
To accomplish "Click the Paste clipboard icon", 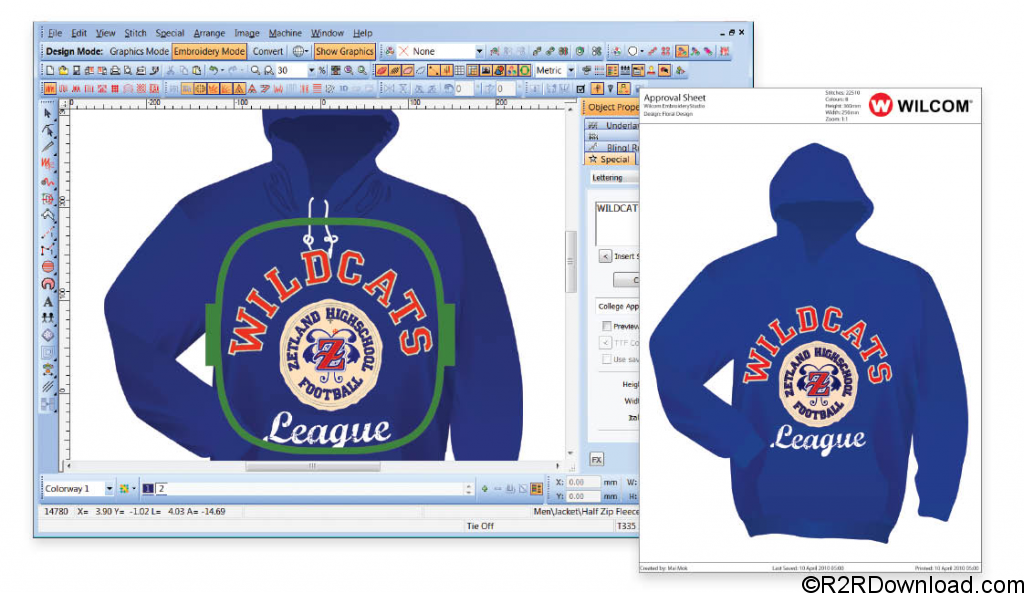I will click(197, 71).
